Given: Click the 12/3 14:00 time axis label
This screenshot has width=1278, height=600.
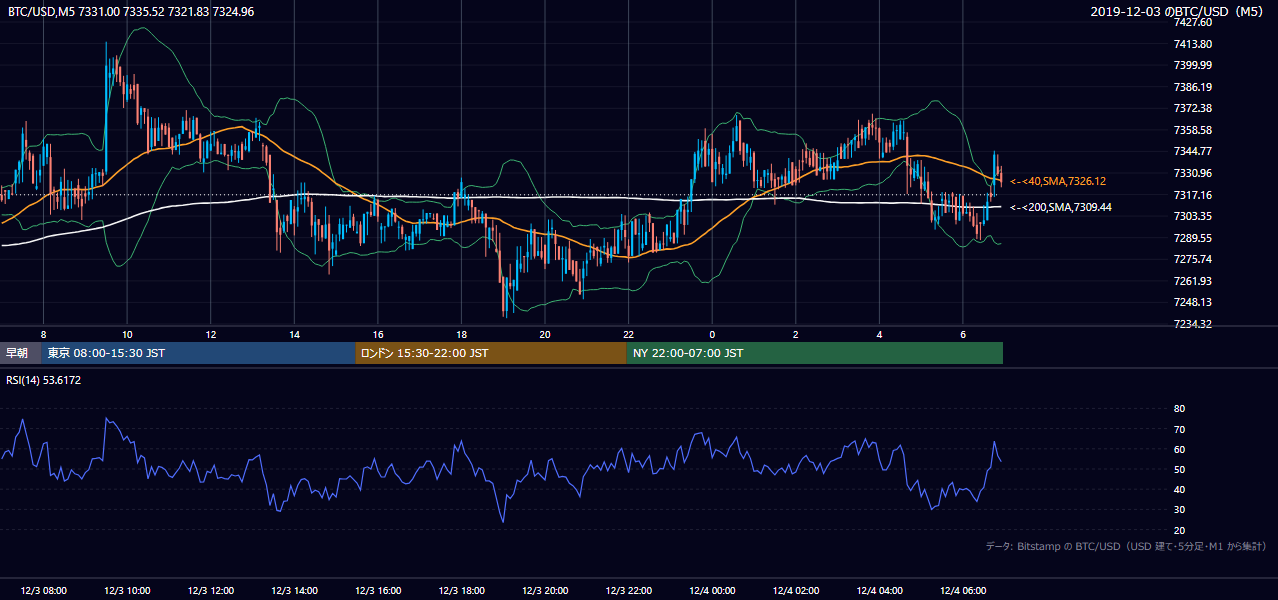Looking at the screenshot, I should click(x=294, y=590).
